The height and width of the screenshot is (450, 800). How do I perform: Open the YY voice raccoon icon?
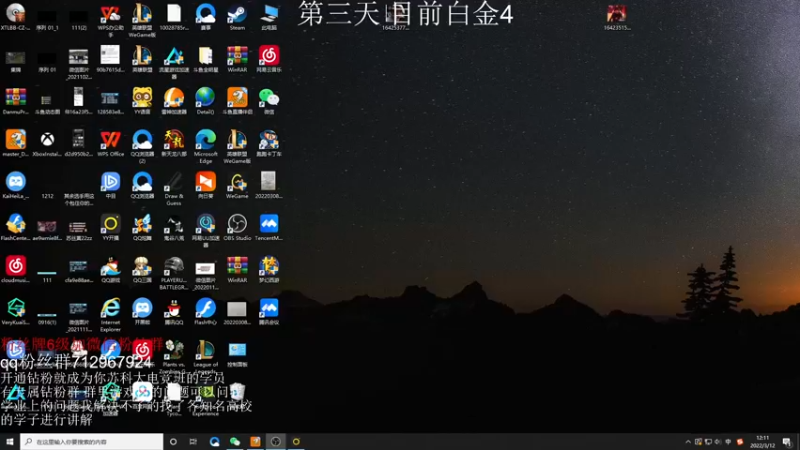click(x=142, y=101)
